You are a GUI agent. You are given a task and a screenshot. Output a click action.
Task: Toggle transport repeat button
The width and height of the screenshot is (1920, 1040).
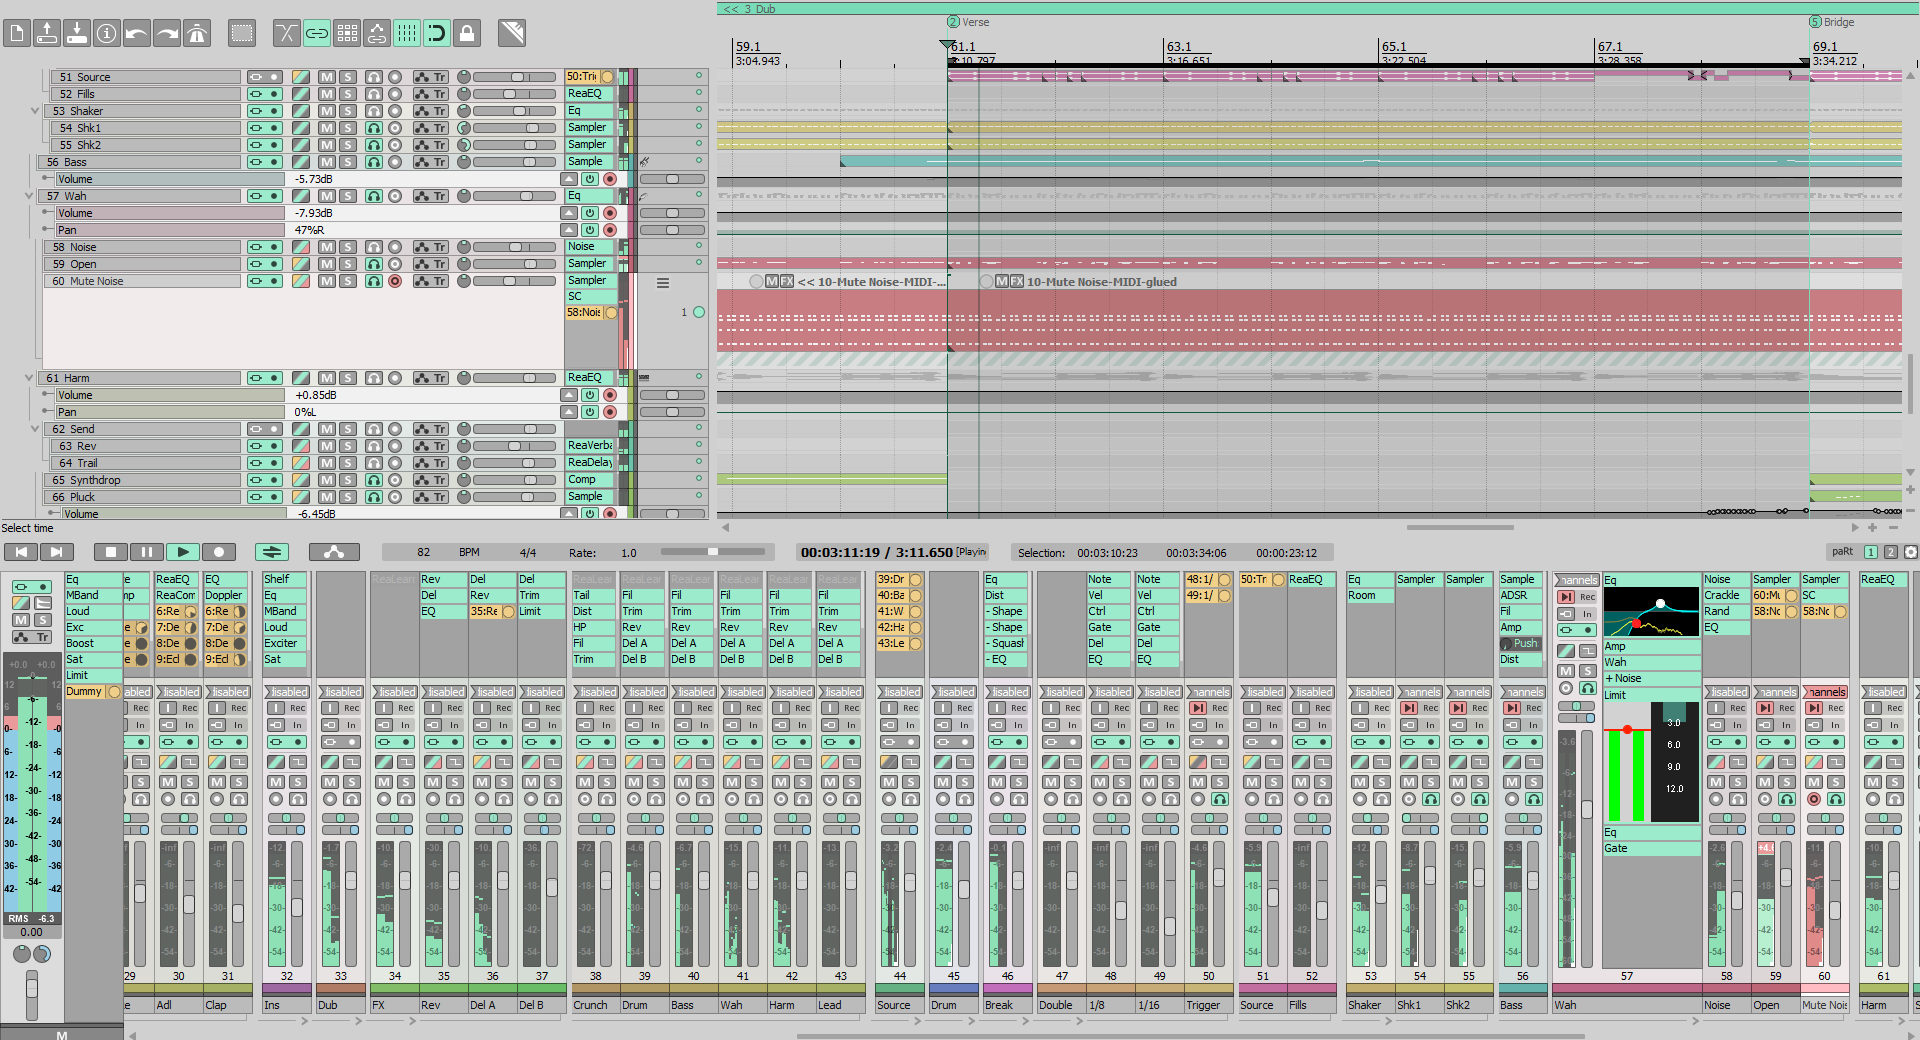272,552
